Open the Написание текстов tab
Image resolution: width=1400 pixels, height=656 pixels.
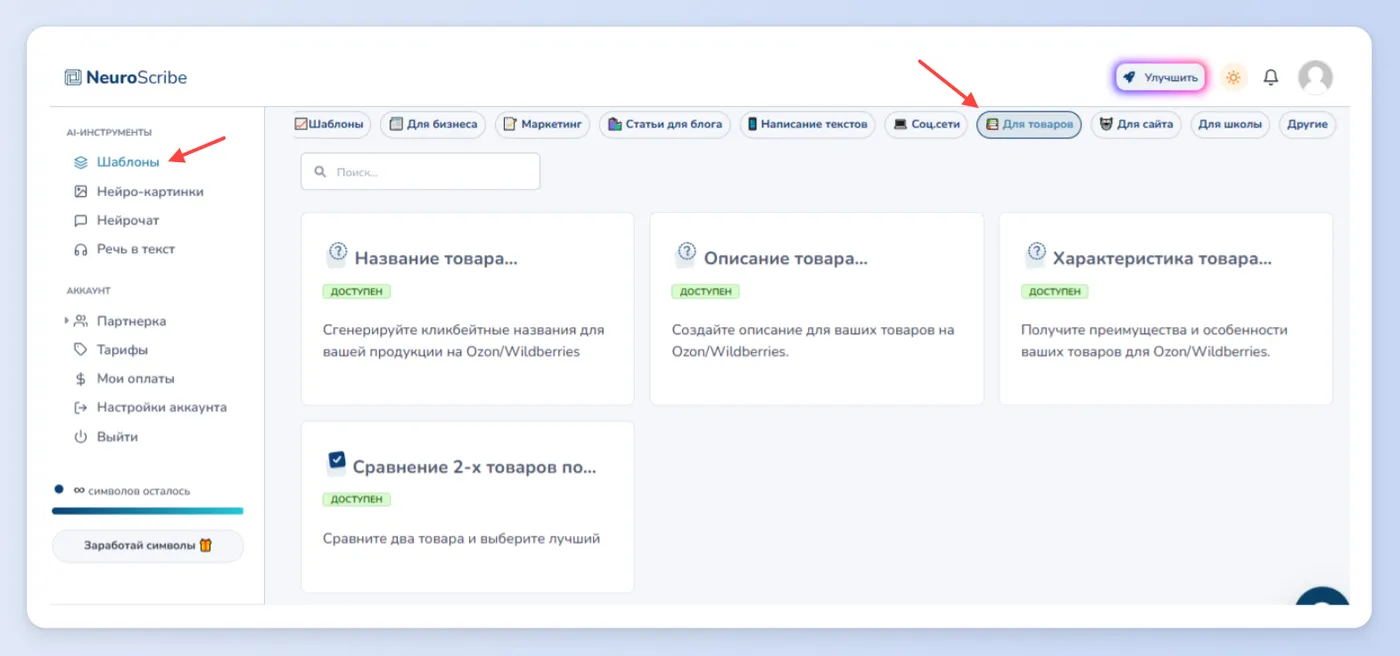point(808,125)
